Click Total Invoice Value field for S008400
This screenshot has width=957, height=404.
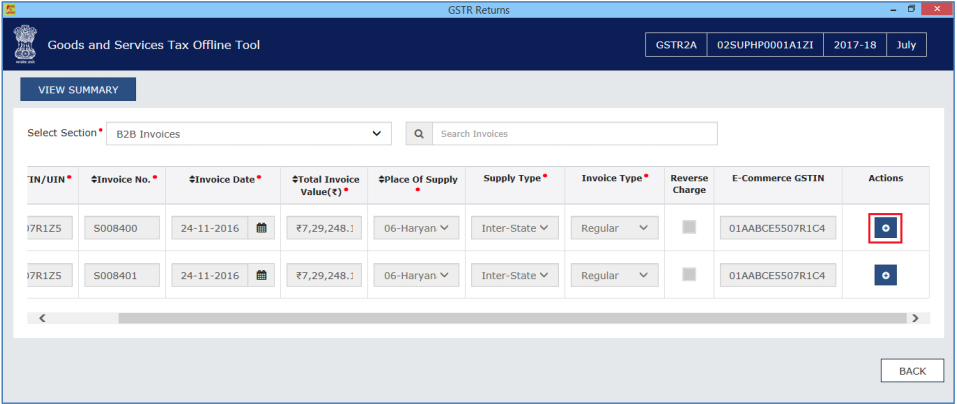click(x=323, y=228)
